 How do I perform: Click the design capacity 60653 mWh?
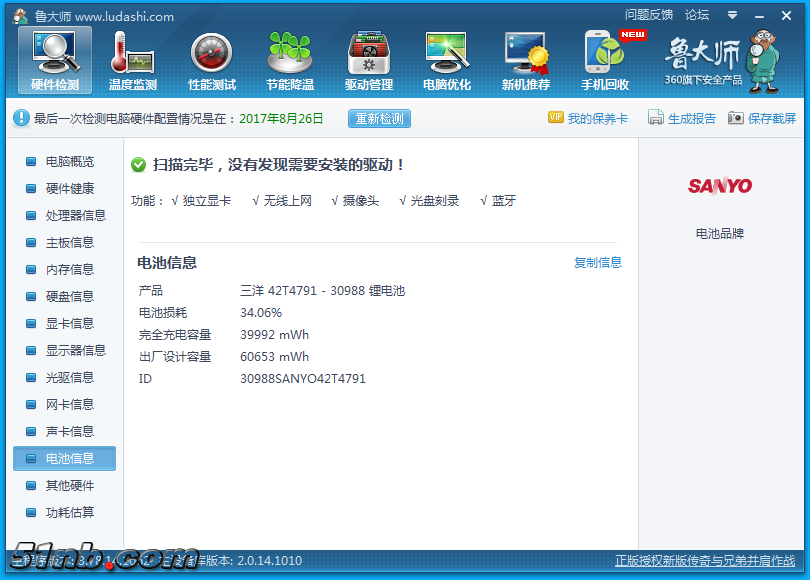pyautogui.click(x=274, y=357)
